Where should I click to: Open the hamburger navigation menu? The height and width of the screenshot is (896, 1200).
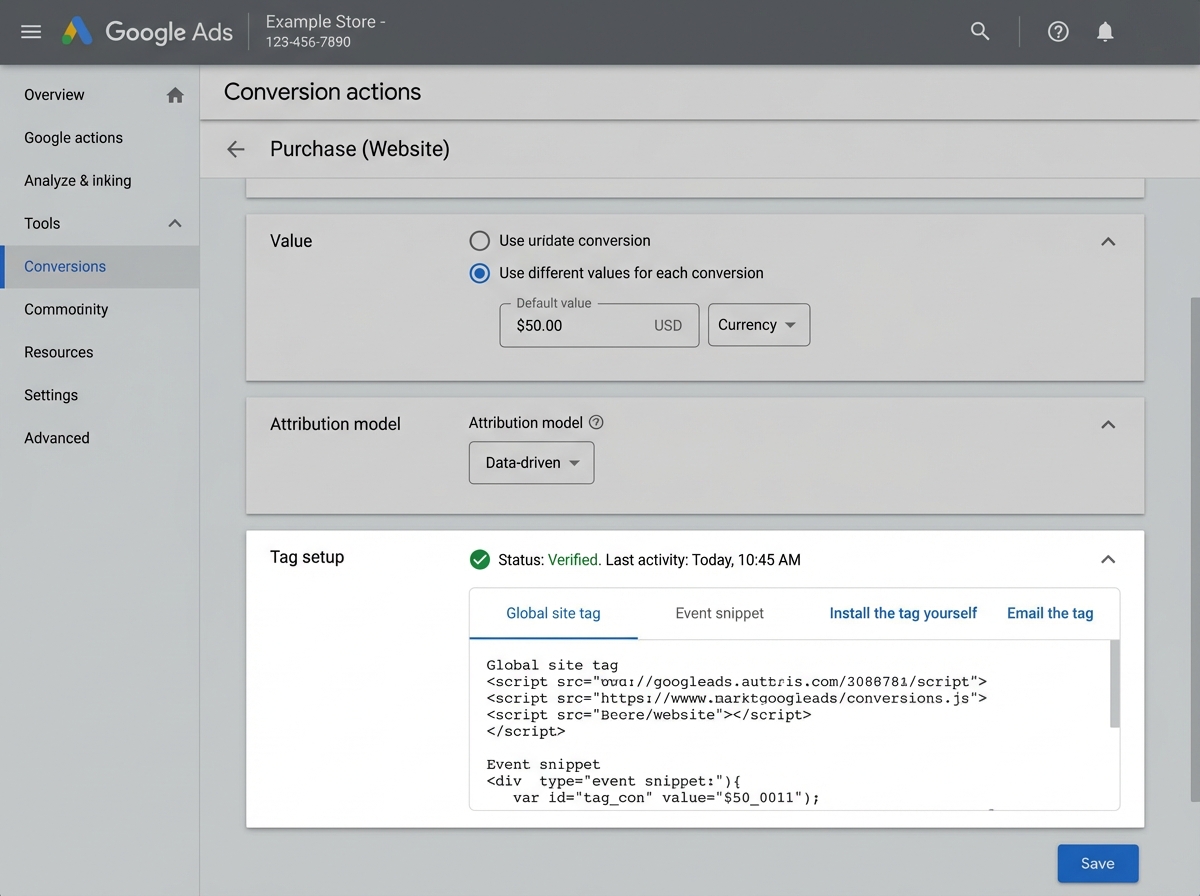[30, 31]
